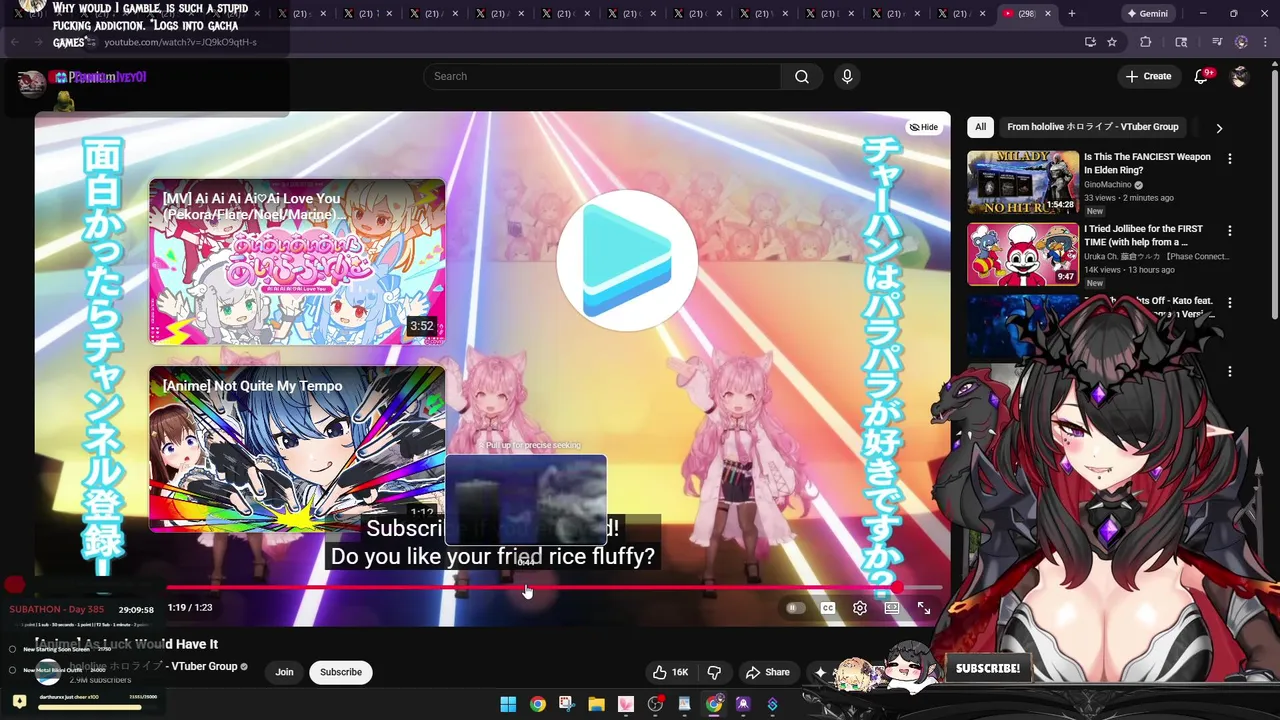The image size is (1280, 720).
Task: Open Chrome profile avatar in toolbar
Action: [x=1241, y=42]
